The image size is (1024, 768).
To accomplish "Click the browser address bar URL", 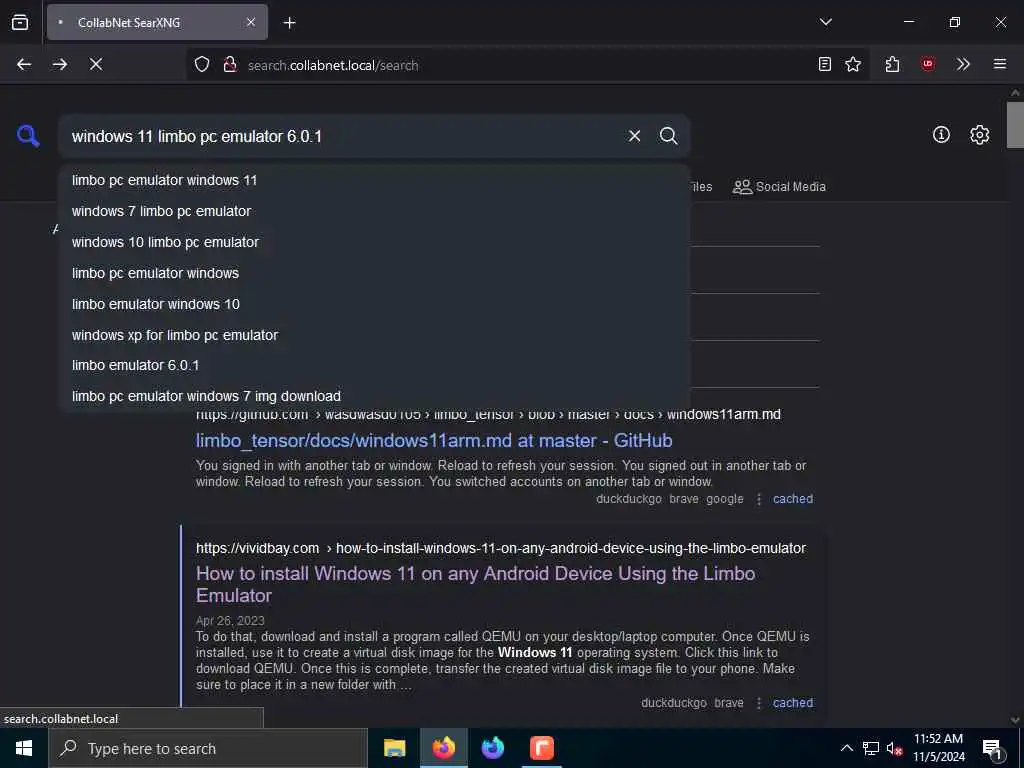I will point(333,65).
